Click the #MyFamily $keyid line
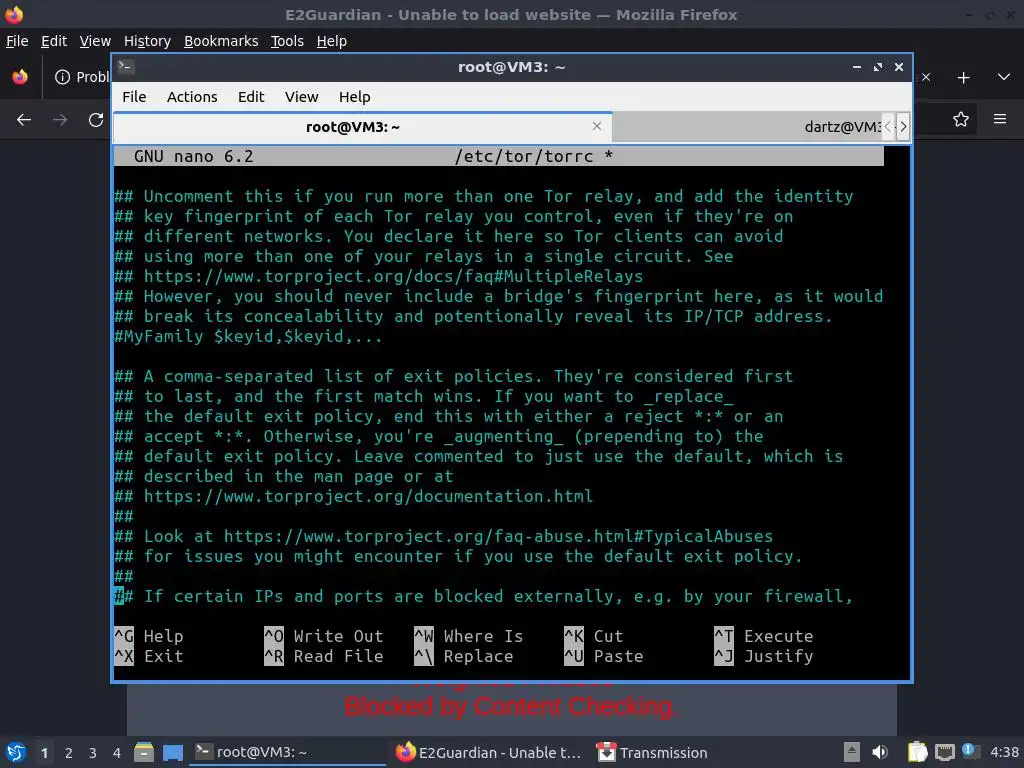 (x=248, y=336)
